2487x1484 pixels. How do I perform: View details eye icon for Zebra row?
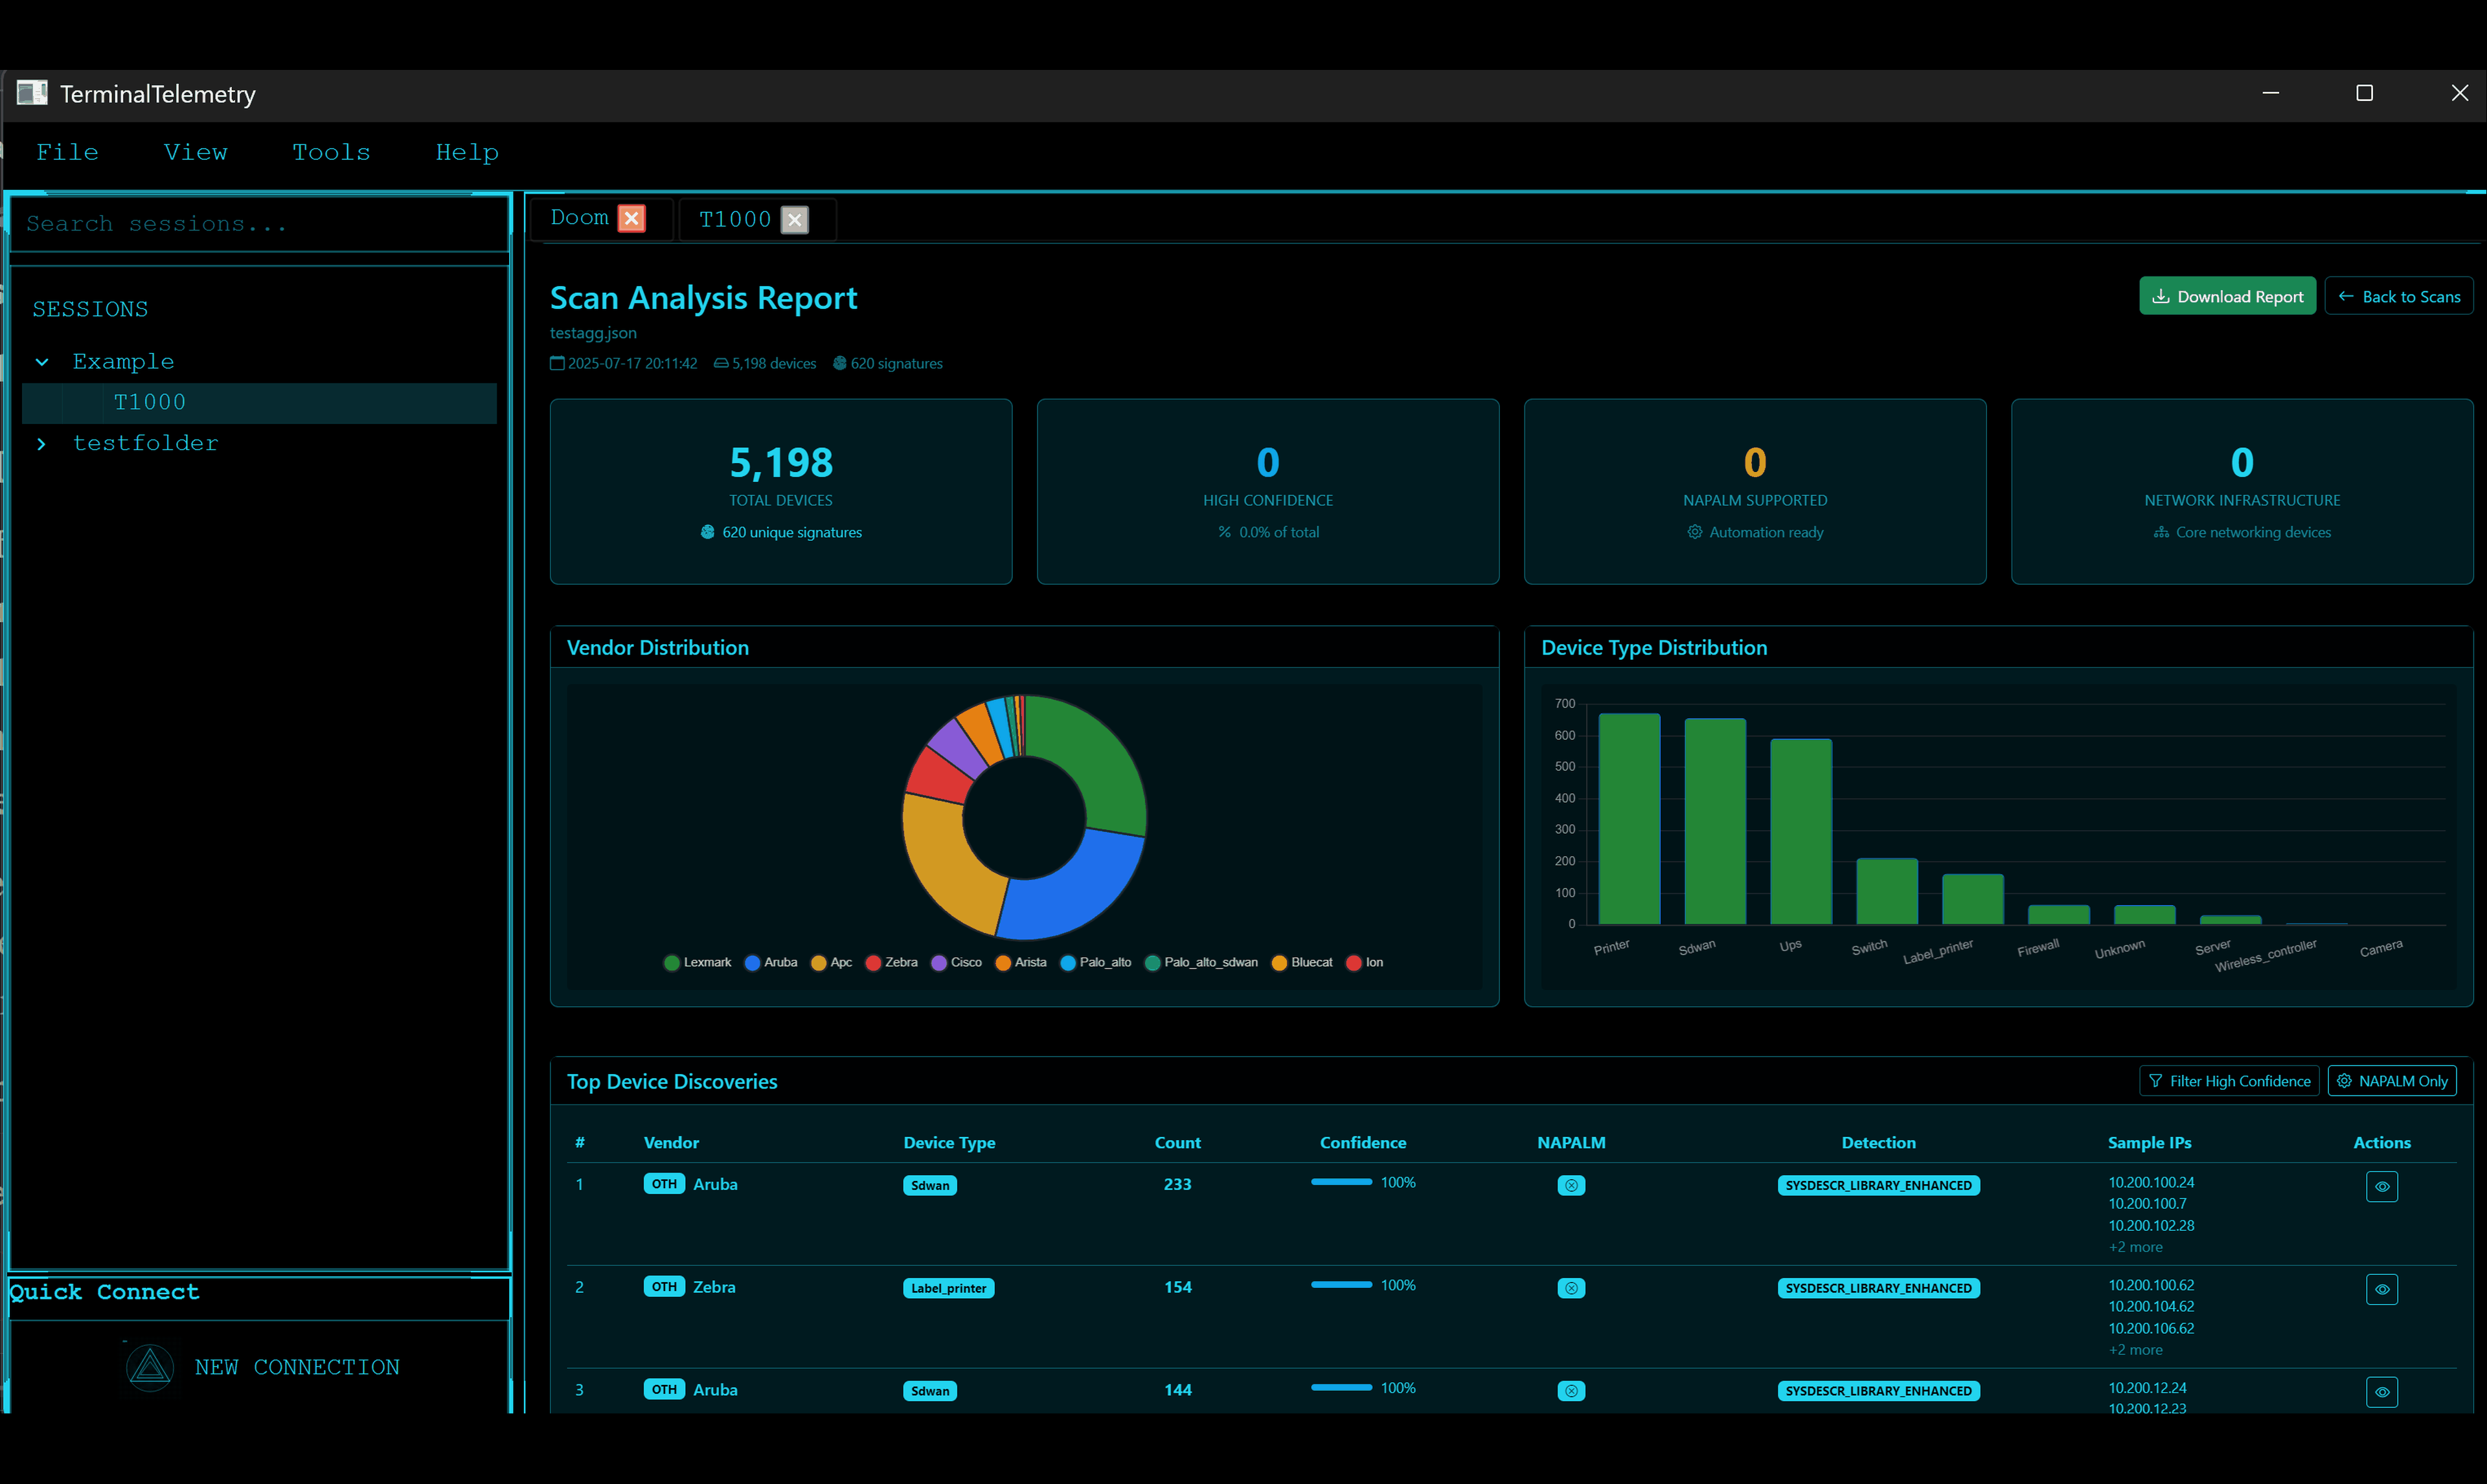point(2382,1290)
